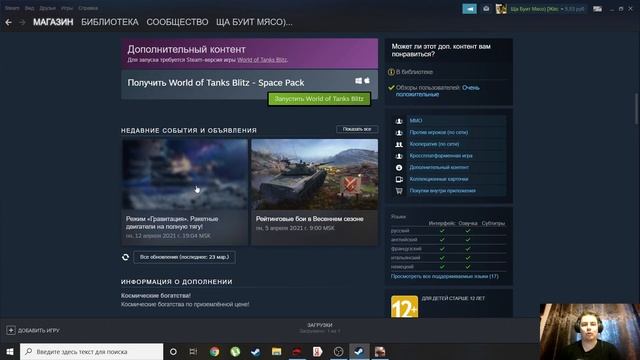Switch to Big Picture mode icon

click(598, 9)
